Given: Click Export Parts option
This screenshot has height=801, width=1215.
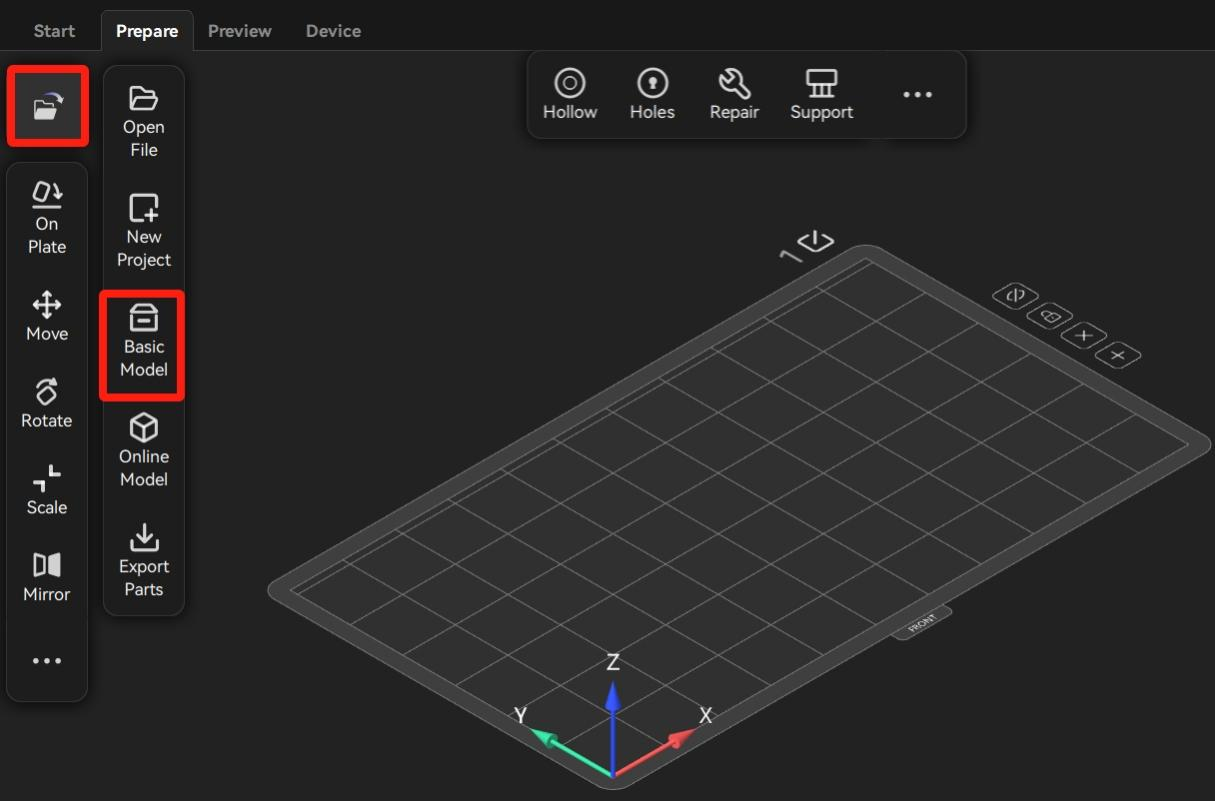Looking at the screenshot, I should tap(144, 561).
